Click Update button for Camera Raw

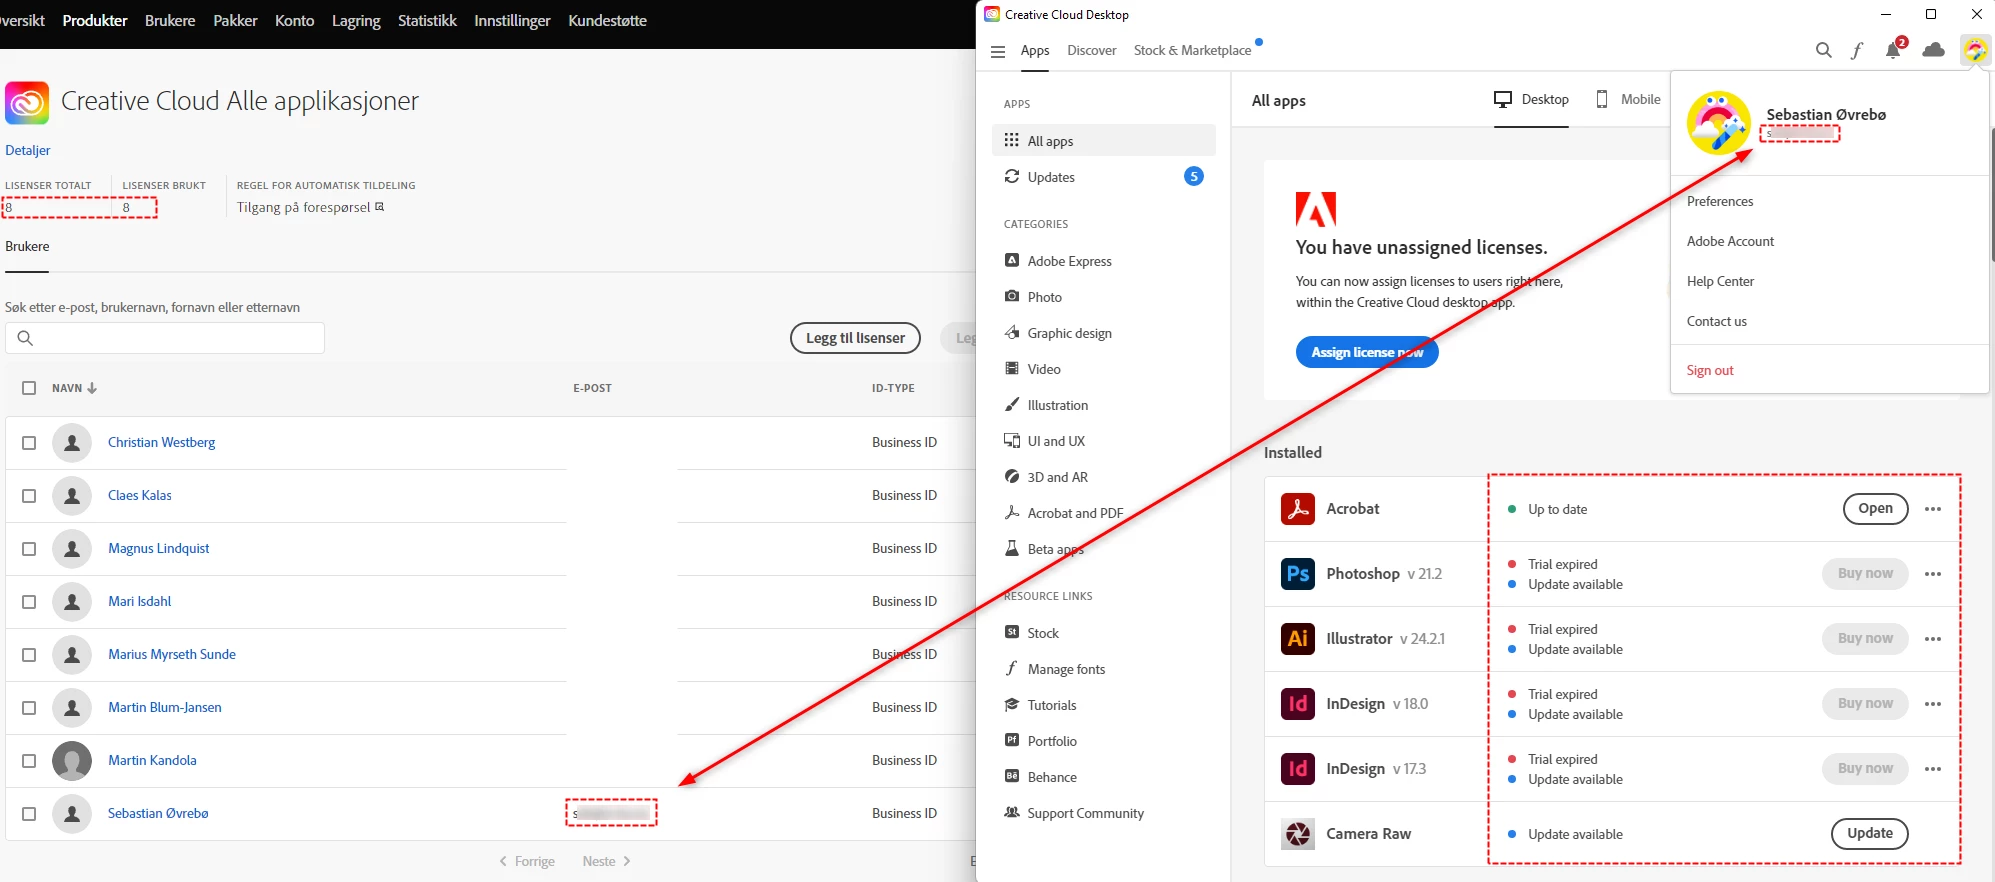[x=1869, y=834]
